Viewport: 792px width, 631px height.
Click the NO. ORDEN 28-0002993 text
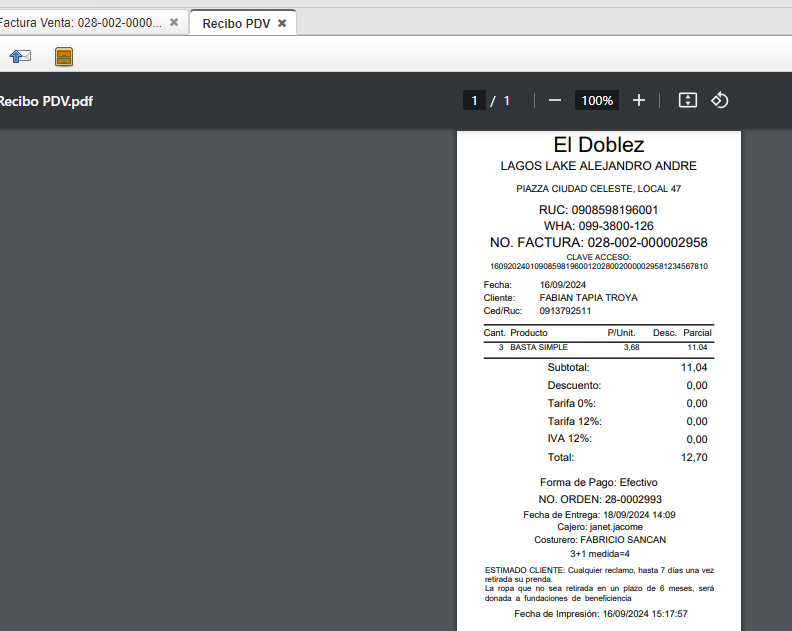point(599,499)
